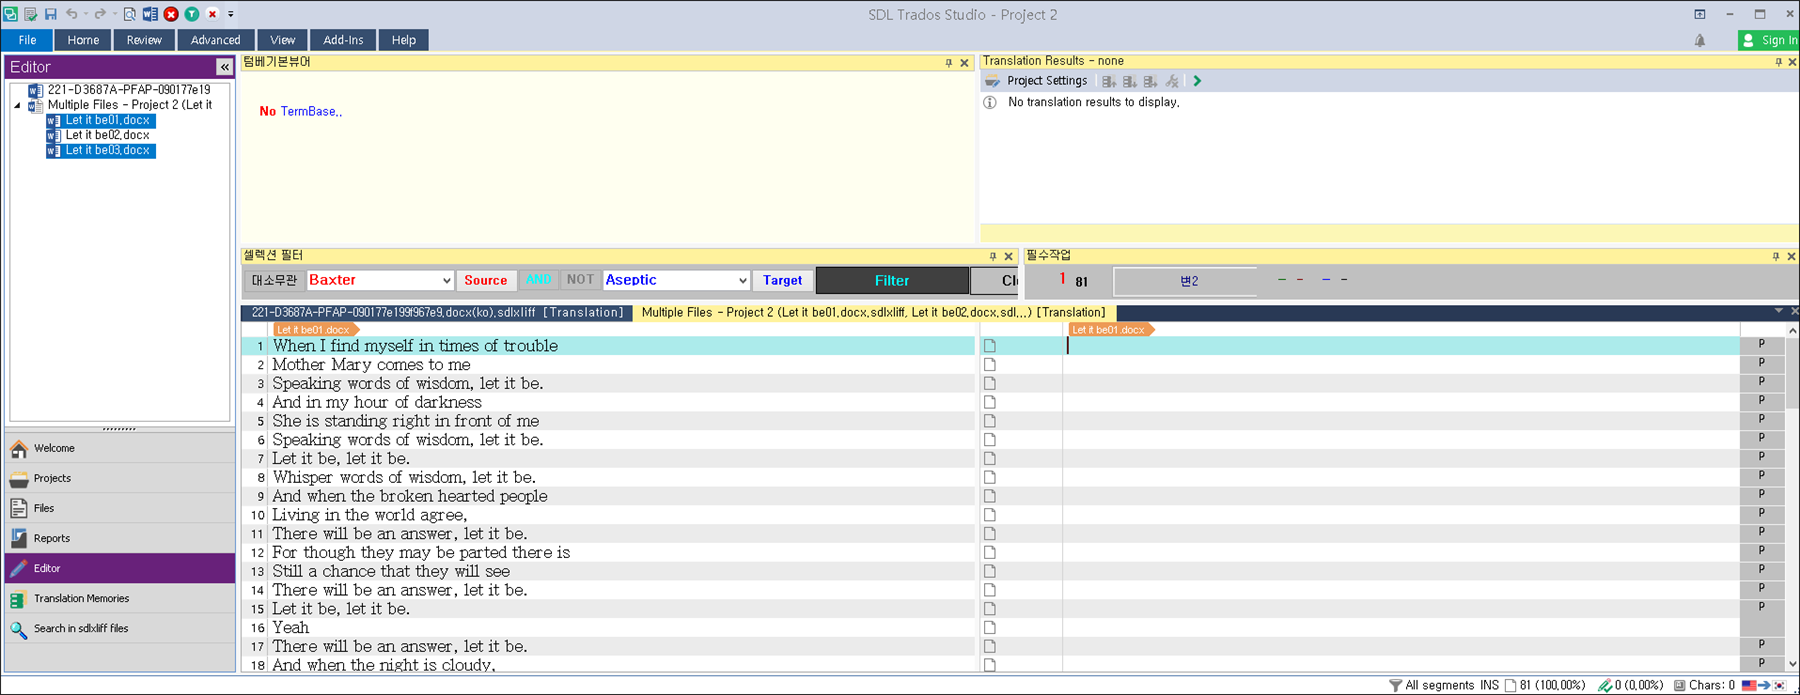This screenshot has width=1800, height=695.
Task: Click the small red X icon in toolbar
Action: 212,14
